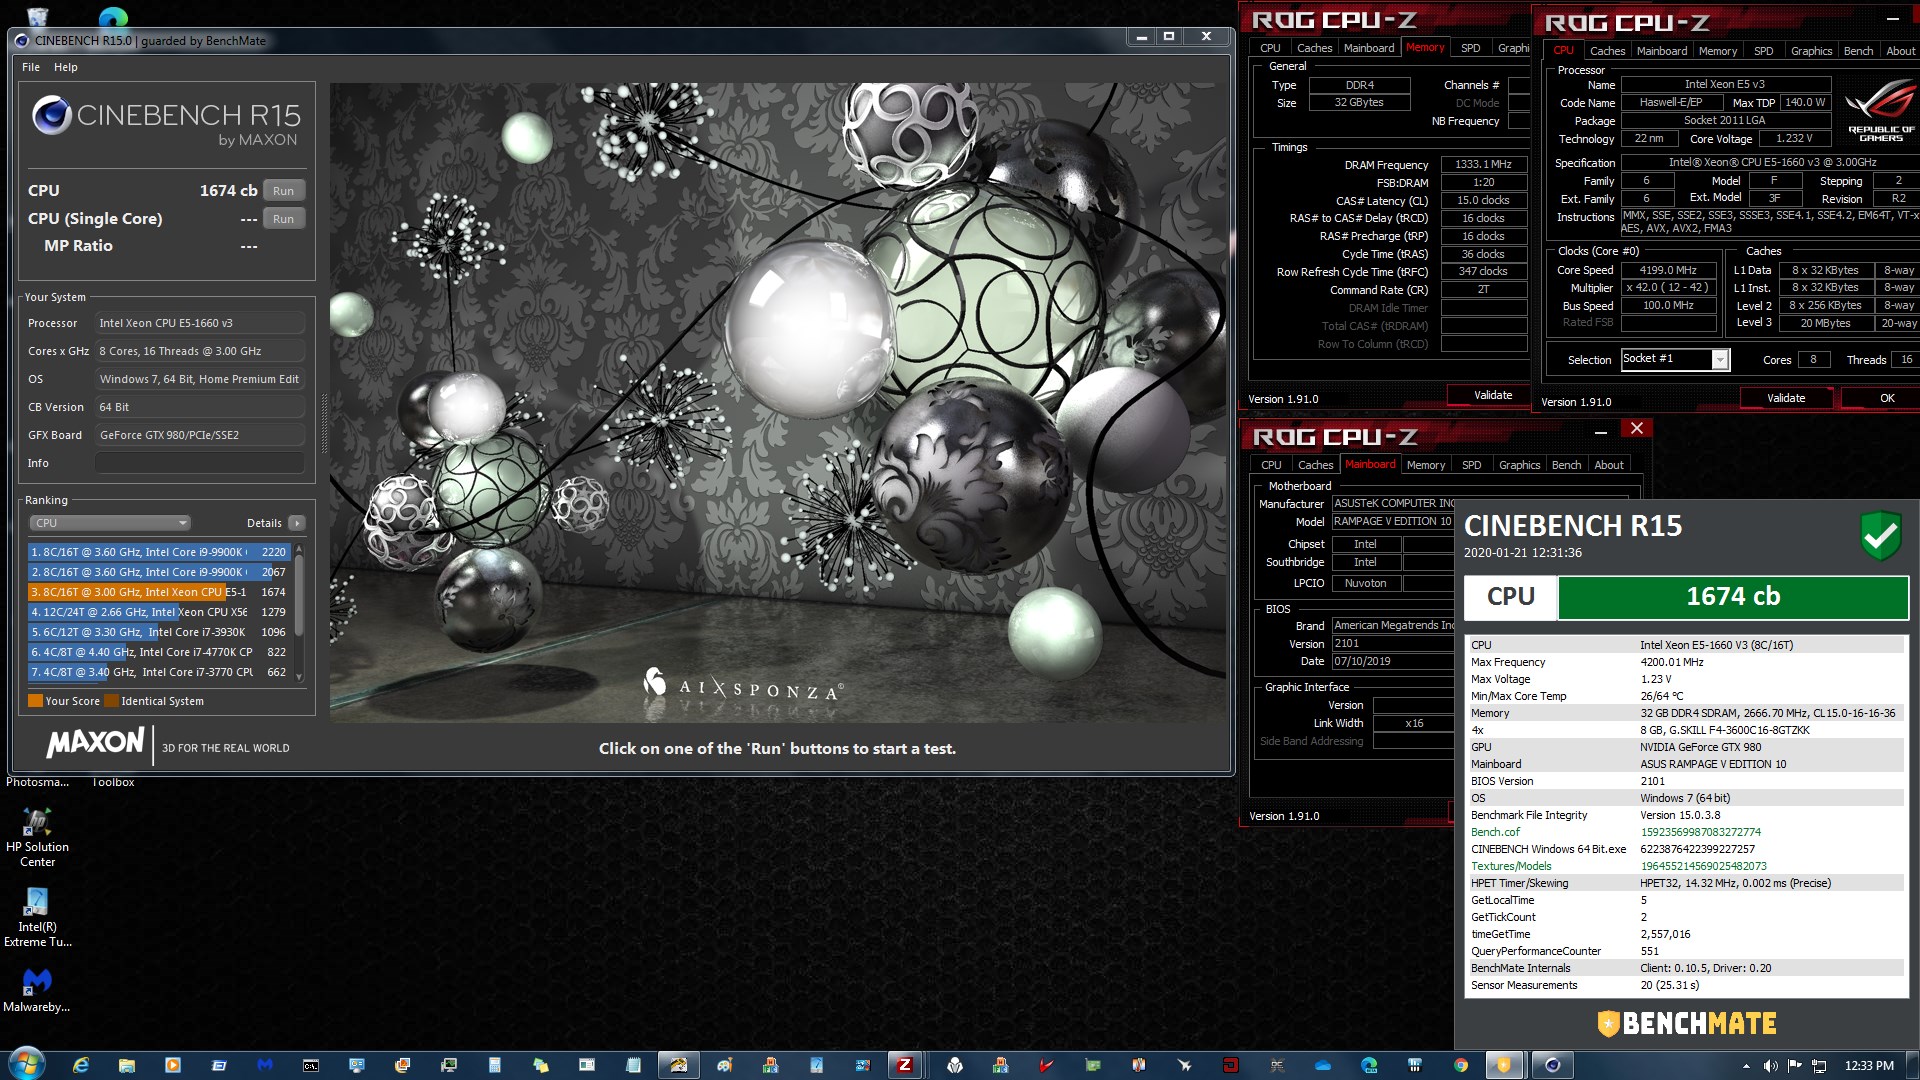The image size is (1920, 1080).
Task: Run the CPU Single Core test
Action: [284, 219]
